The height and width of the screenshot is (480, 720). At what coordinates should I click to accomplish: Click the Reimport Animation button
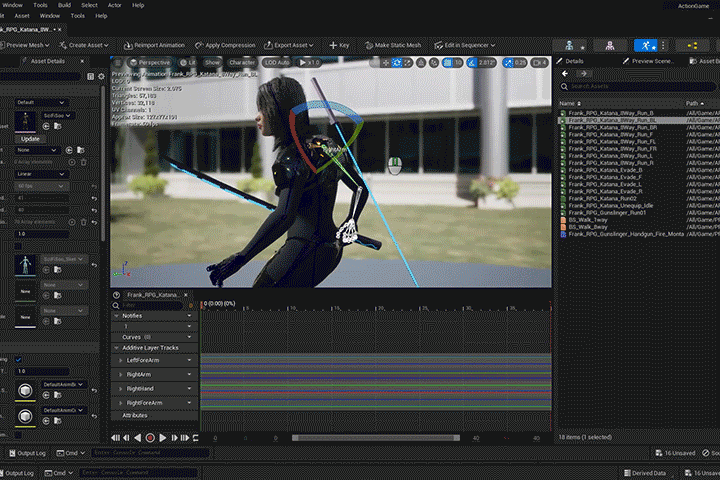(154, 45)
